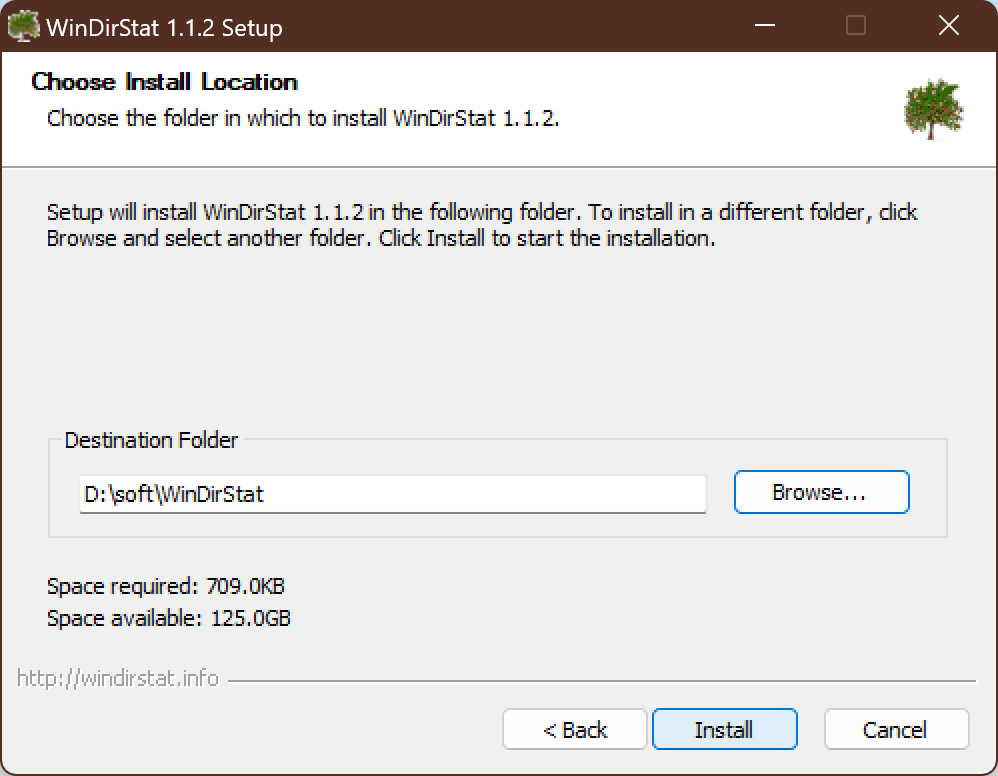Click the "WinDirStat 1.1.2 Setup" window title
The height and width of the screenshot is (776, 998).
pos(164,28)
